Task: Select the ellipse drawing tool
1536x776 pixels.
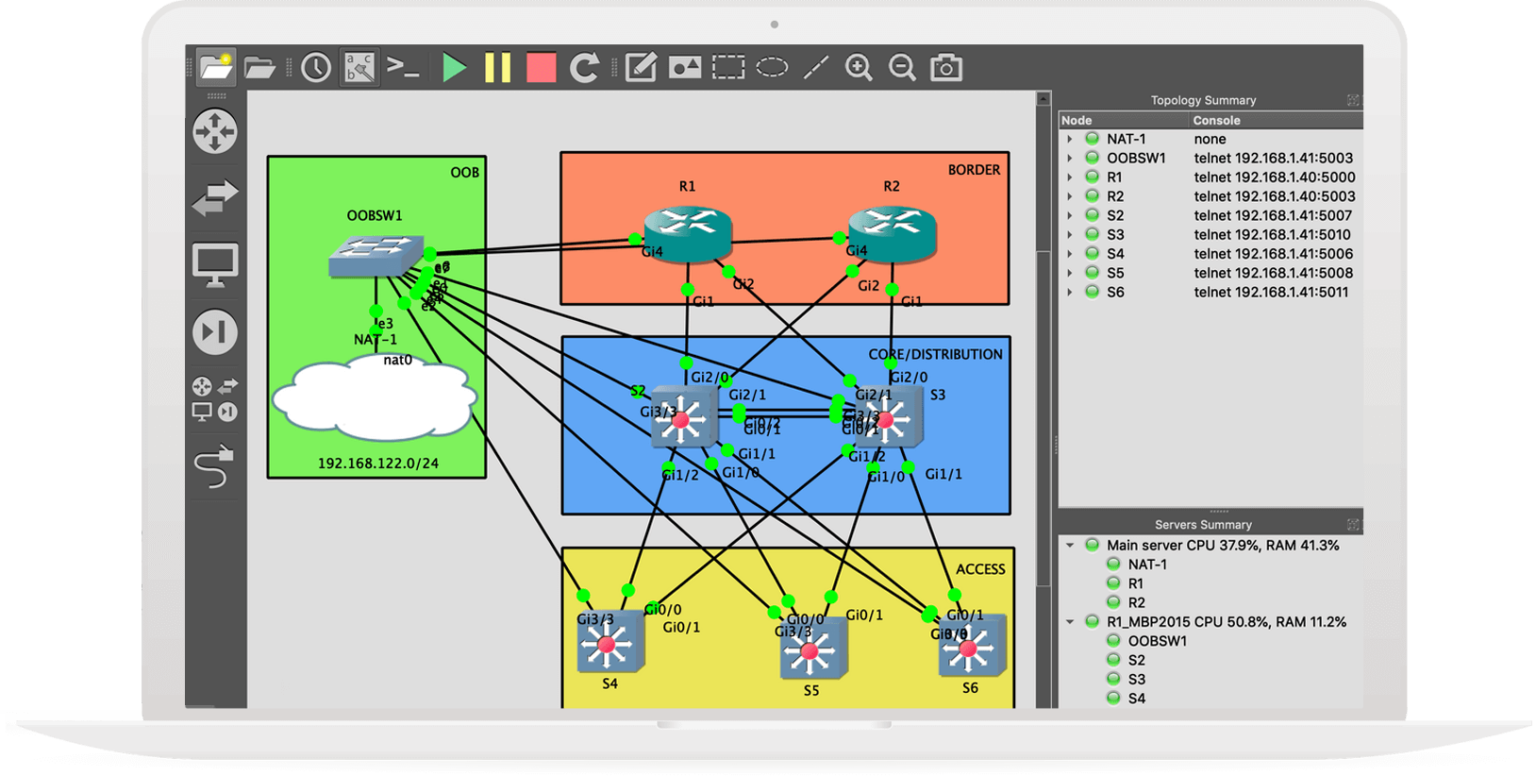Action: coord(771,68)
